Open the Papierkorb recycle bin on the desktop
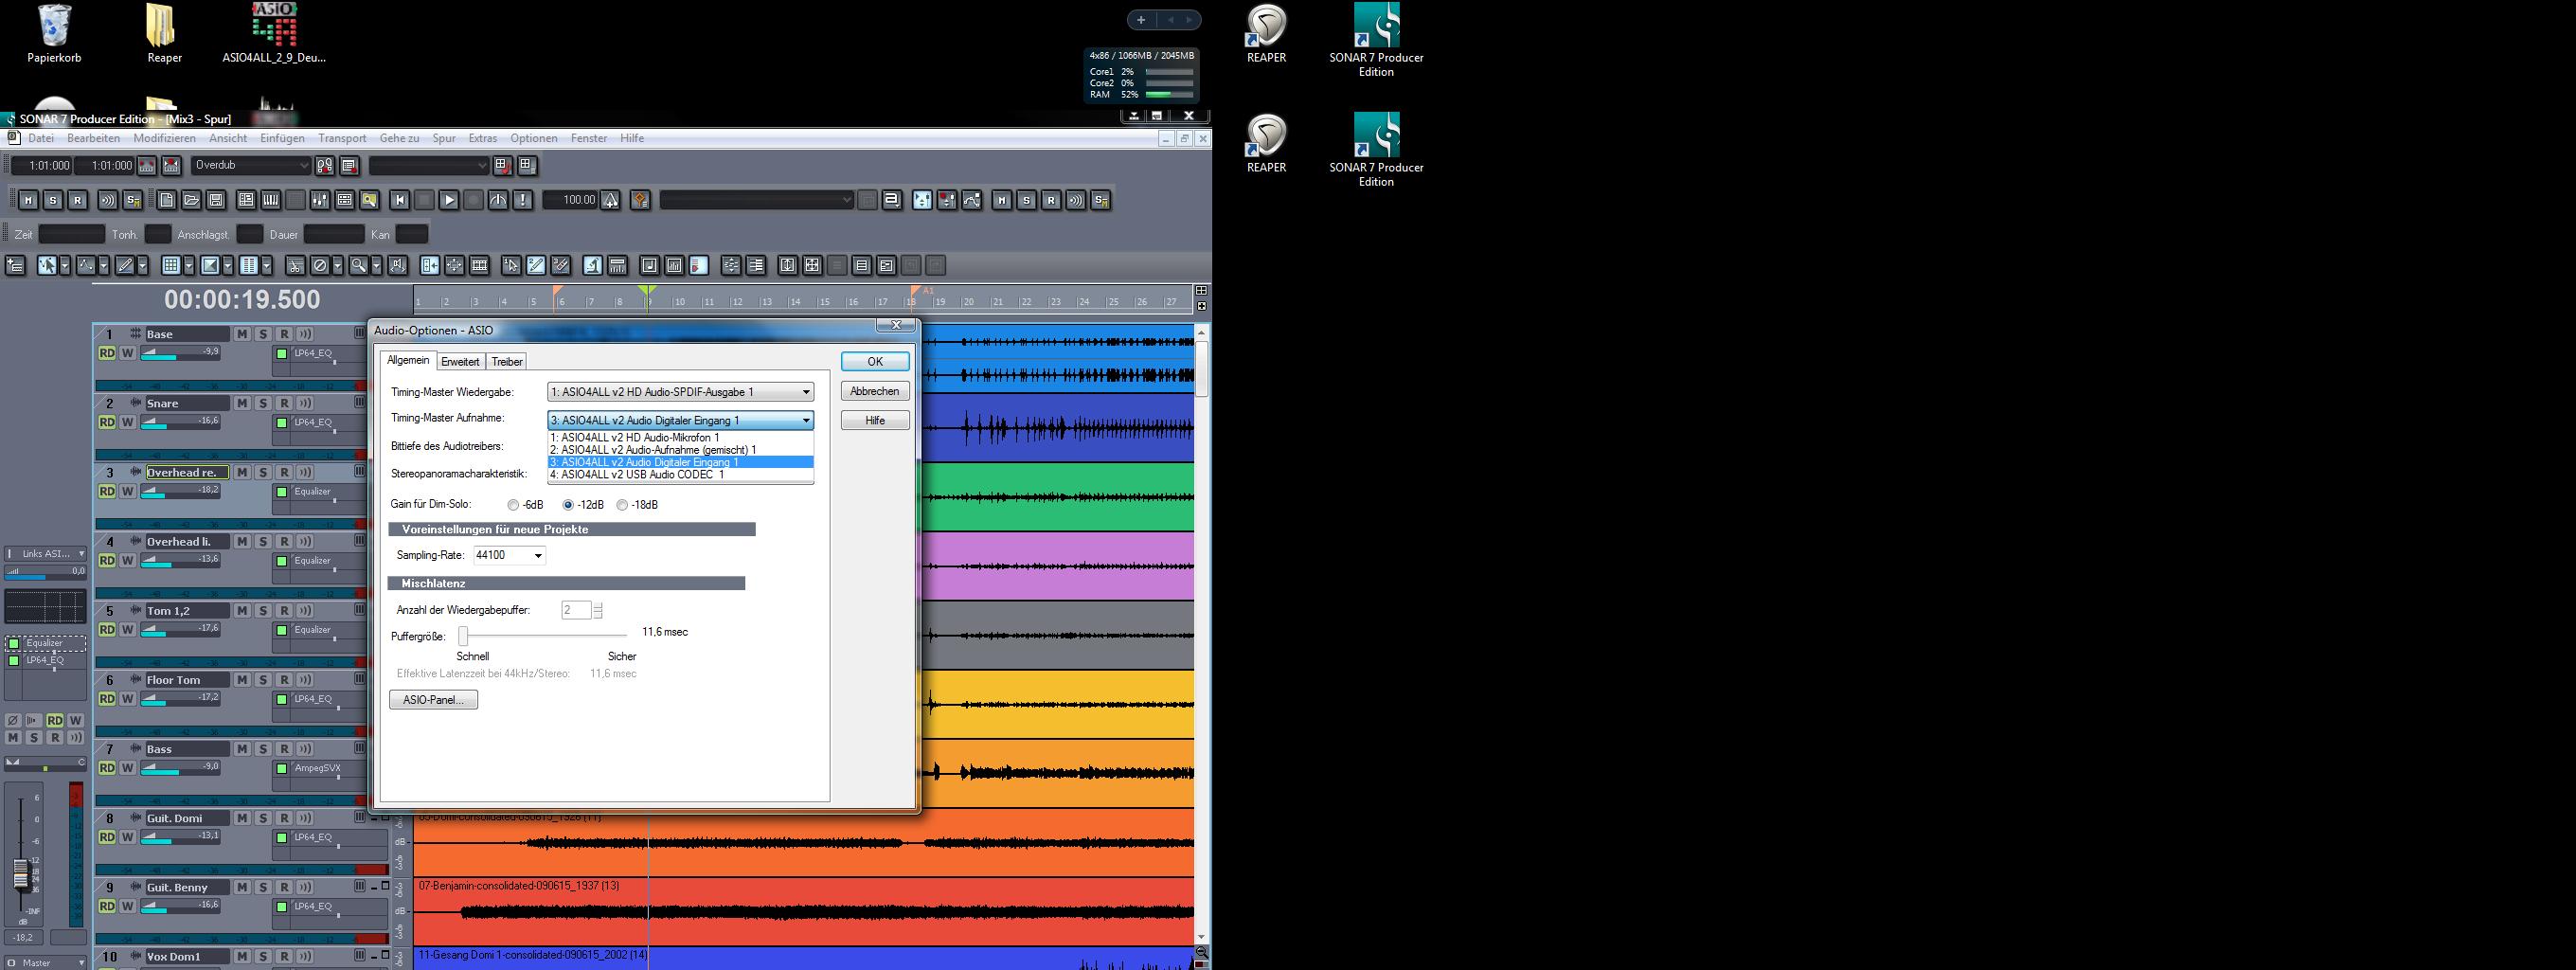The image size is (2576, 970). tap(54, 34)
